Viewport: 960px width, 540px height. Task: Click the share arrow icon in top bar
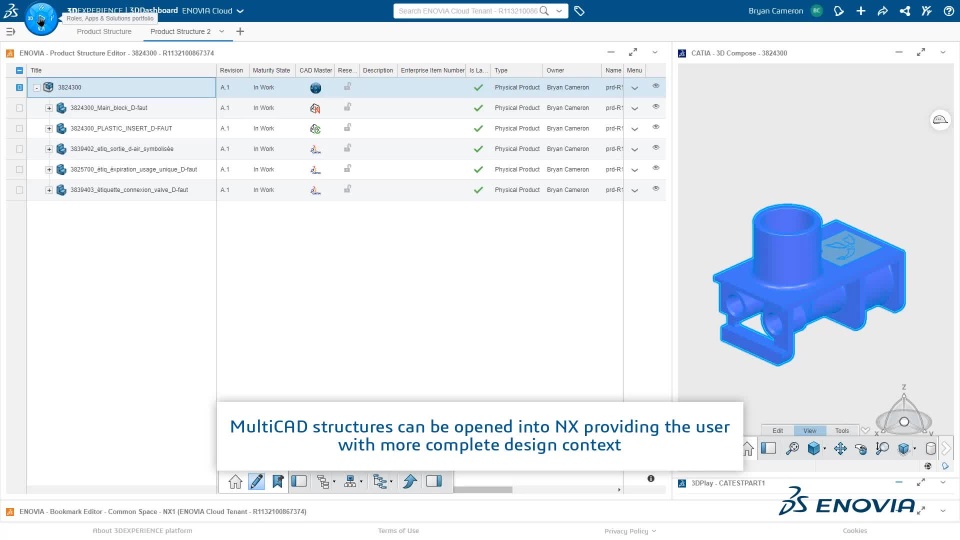882,11
